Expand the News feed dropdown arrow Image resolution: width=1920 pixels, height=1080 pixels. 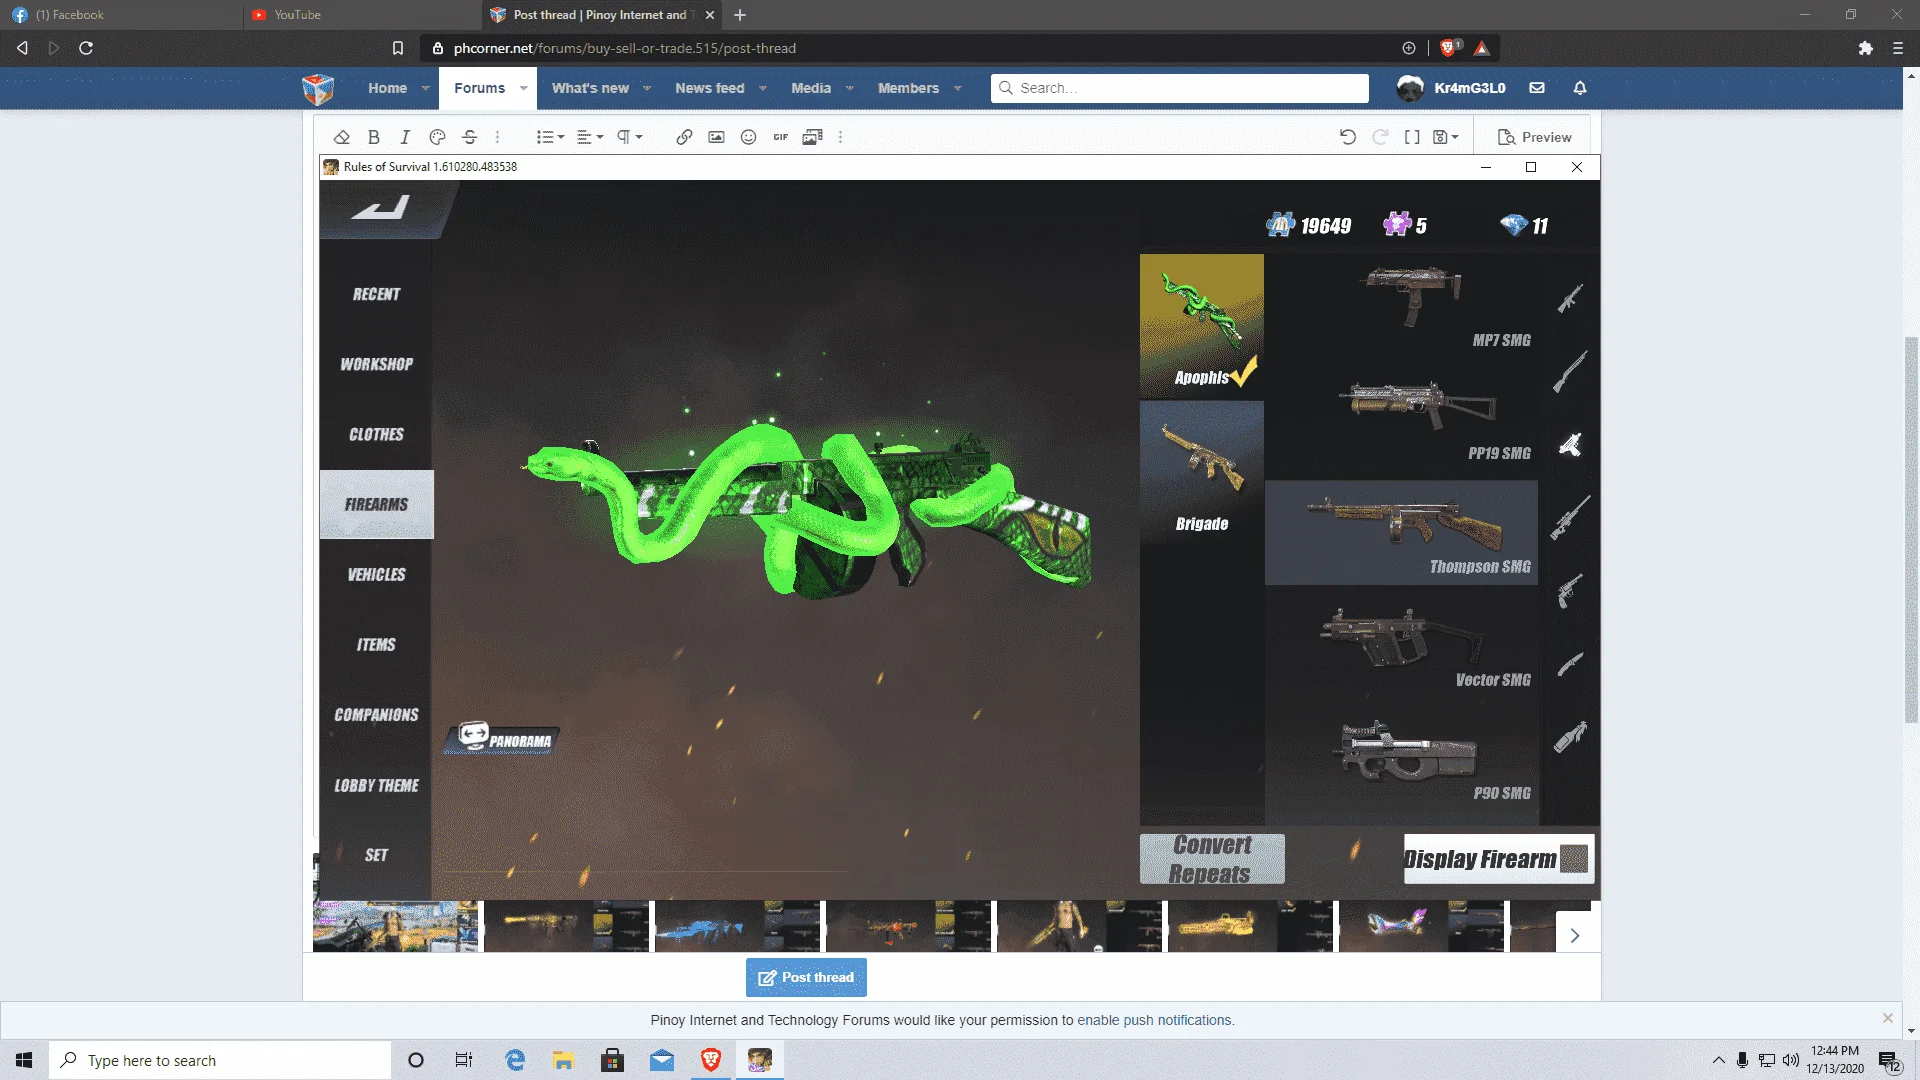763,88
